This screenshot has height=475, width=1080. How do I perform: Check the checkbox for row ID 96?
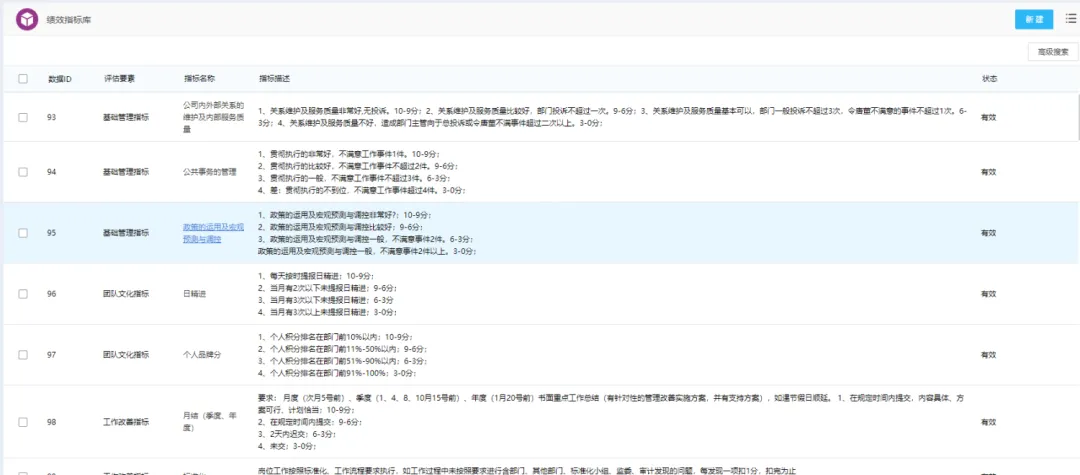tap(23, 294)
